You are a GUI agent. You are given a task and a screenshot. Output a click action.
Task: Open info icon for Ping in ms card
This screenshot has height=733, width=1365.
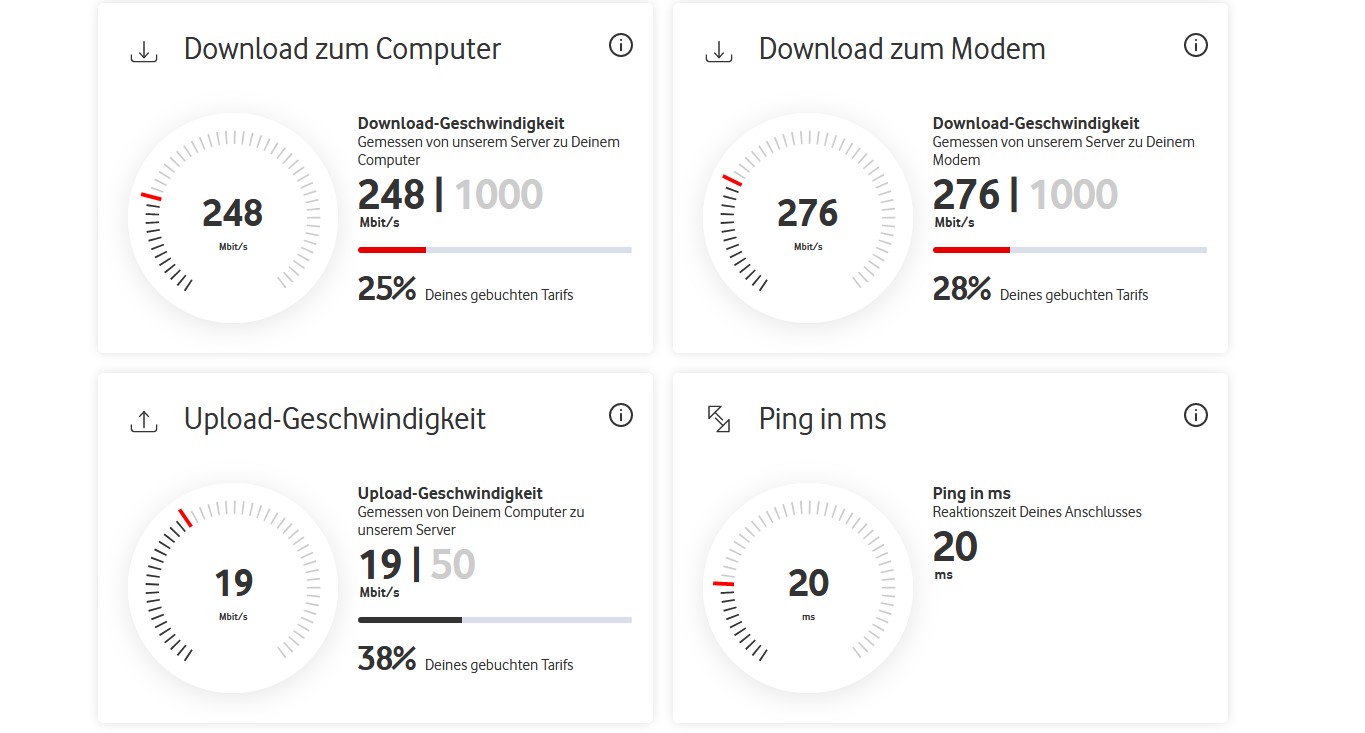tap(1196, 415)
